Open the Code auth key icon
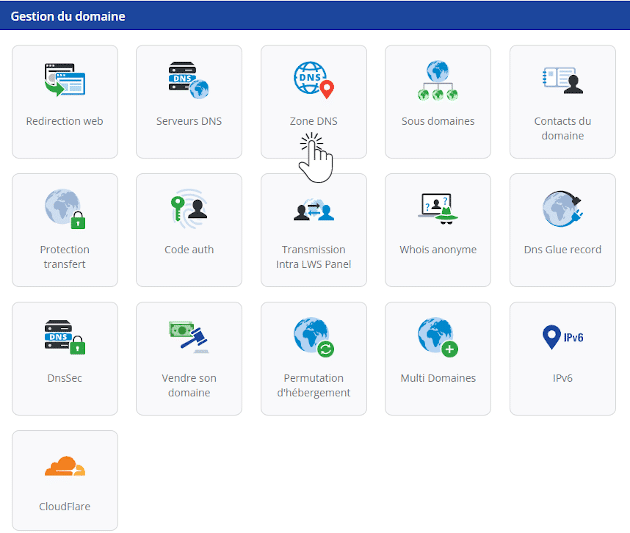This screenshot has width=630, height=533. point(189,208)
